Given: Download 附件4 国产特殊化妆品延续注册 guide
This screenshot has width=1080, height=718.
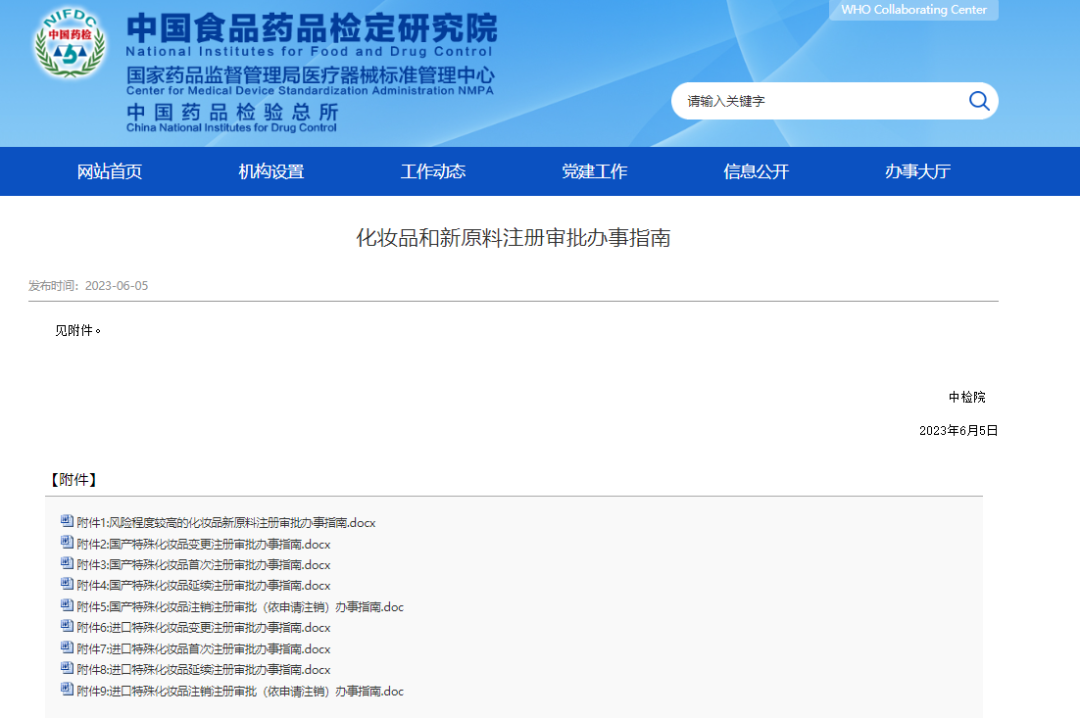Looking at the screenshot, I should (x=203, y=586).
